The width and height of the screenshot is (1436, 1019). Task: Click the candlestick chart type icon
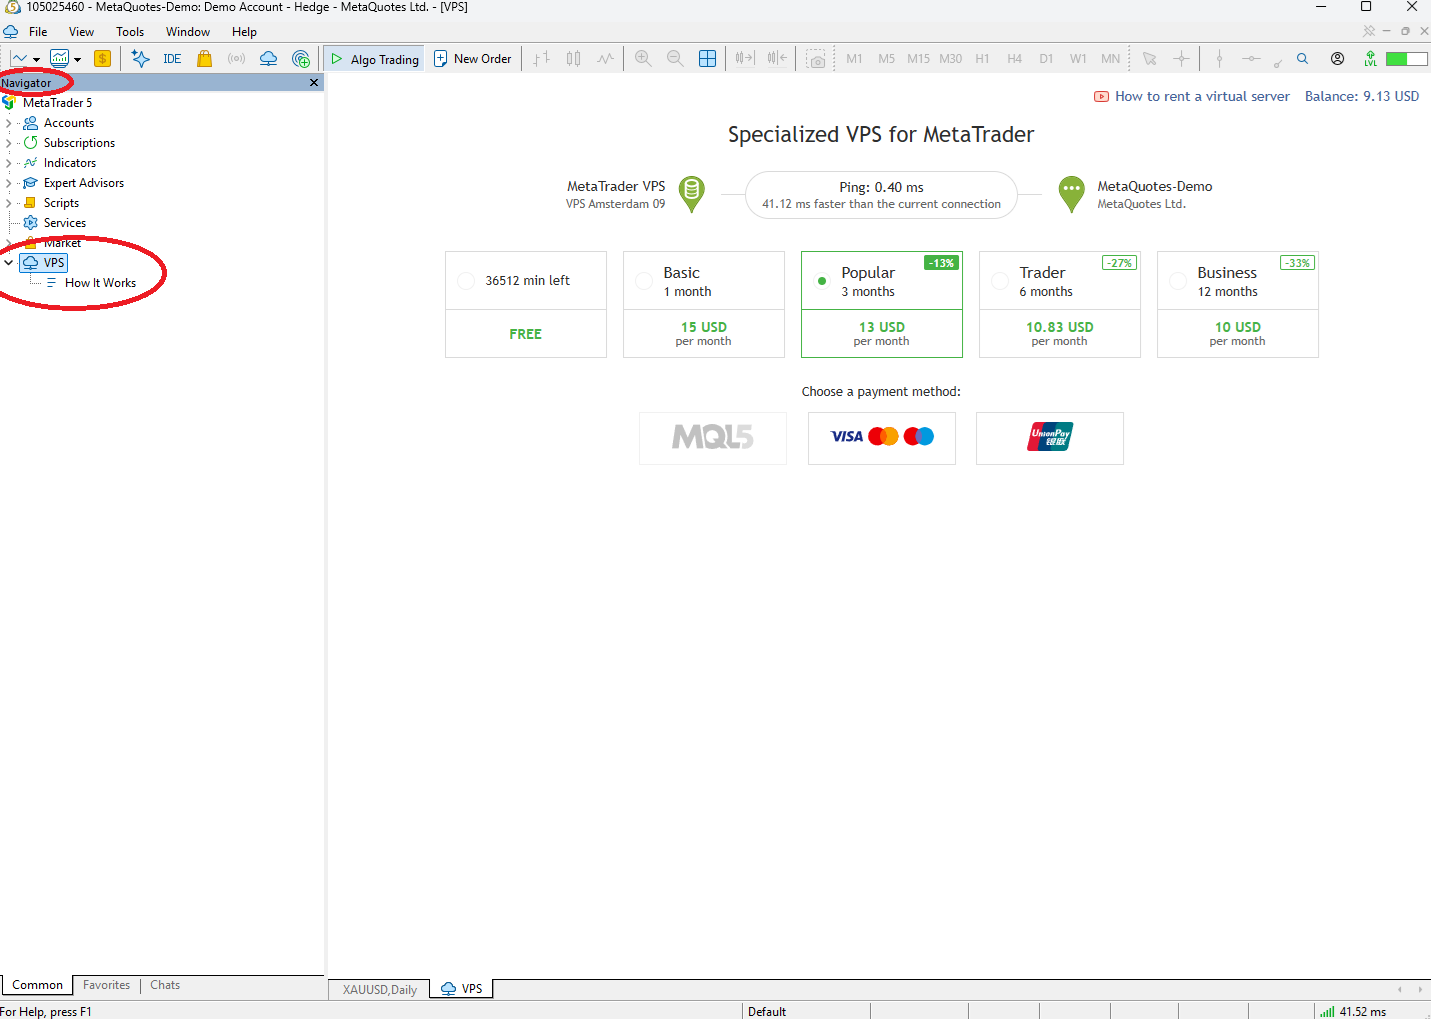click(x=573, y=59)
